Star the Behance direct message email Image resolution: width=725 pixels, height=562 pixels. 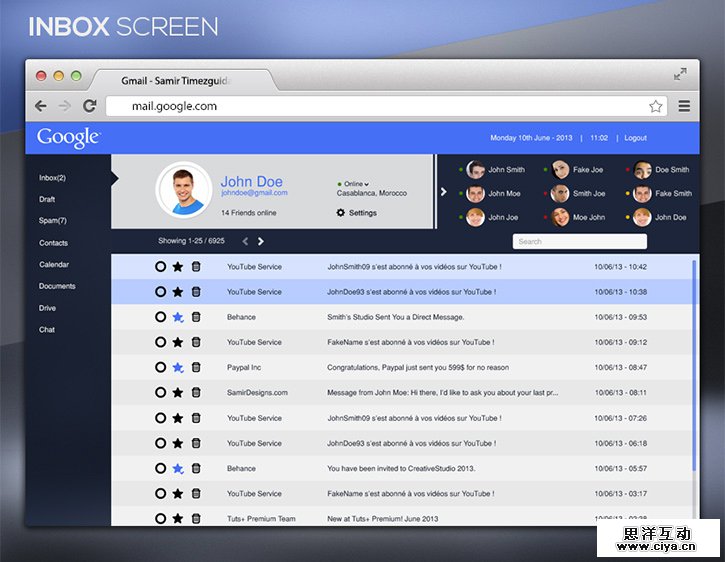point(178,317)
